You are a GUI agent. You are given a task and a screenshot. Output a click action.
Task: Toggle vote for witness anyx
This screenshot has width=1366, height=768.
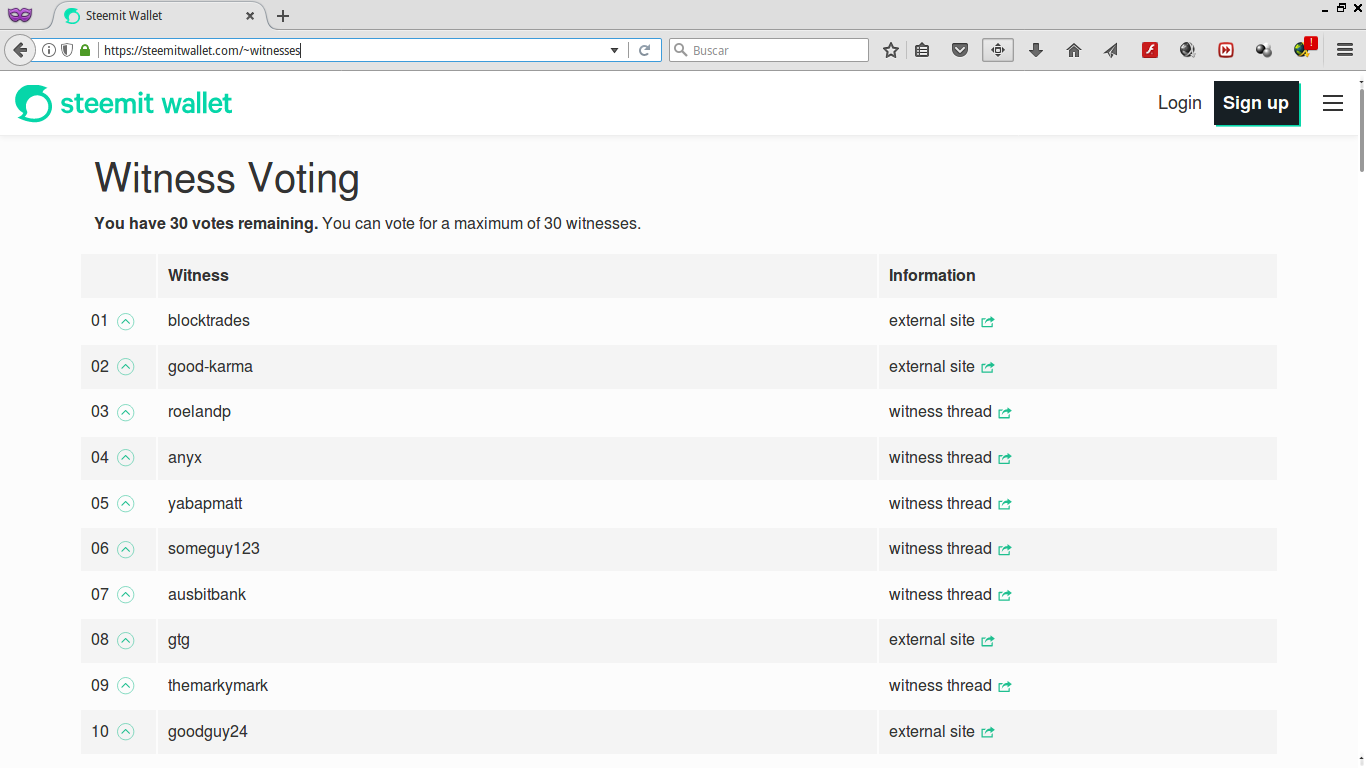[125, 458]
